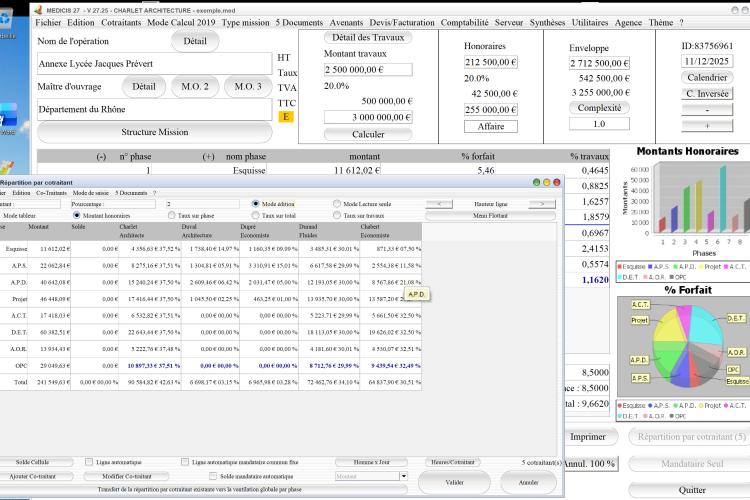Click the right arrow Hauteur ligne button
The width and height of the screenshot is (750, 500).
click(542, 204)
